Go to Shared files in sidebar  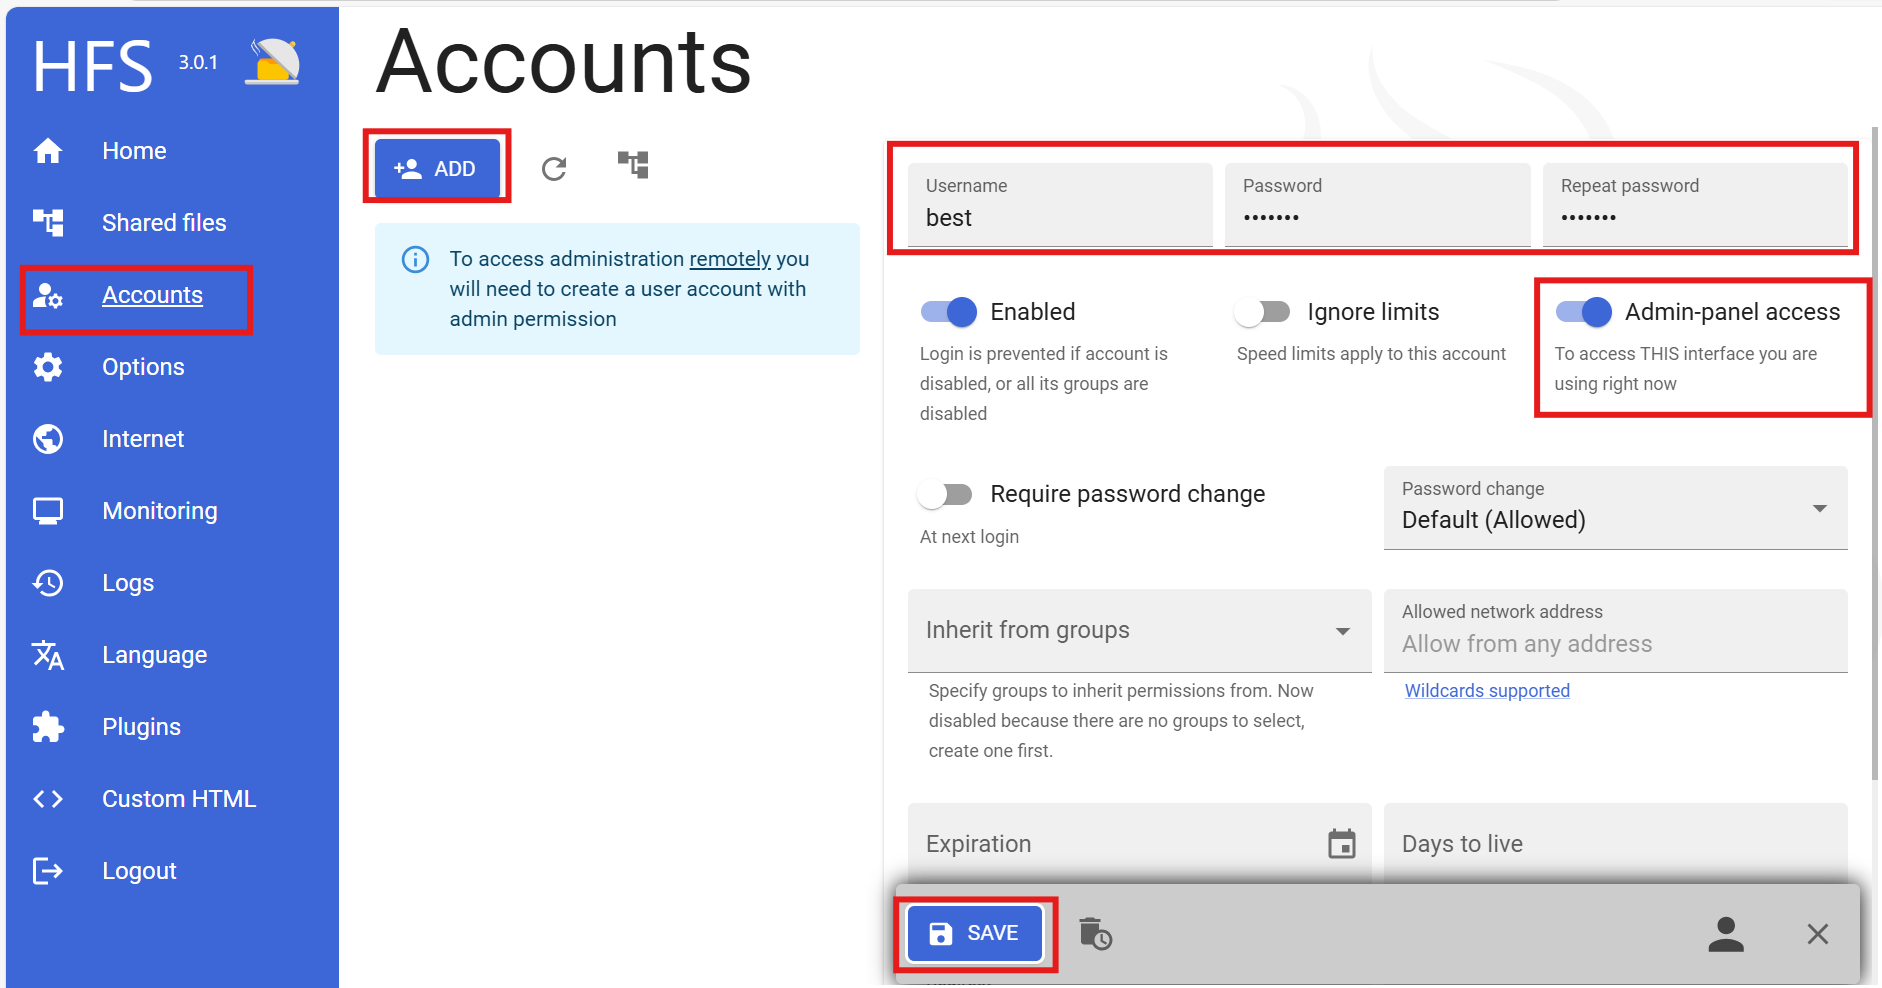tap(164, 223)
